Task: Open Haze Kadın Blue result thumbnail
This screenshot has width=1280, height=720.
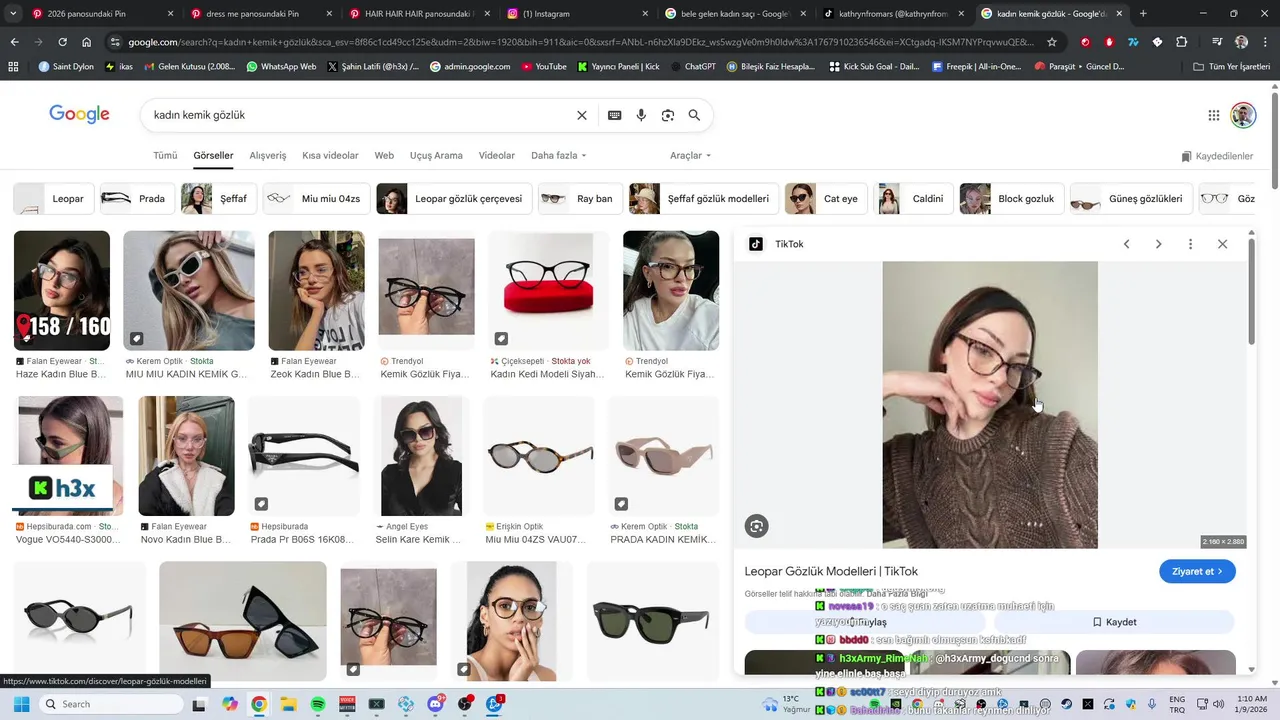Action: coord(62,291)
